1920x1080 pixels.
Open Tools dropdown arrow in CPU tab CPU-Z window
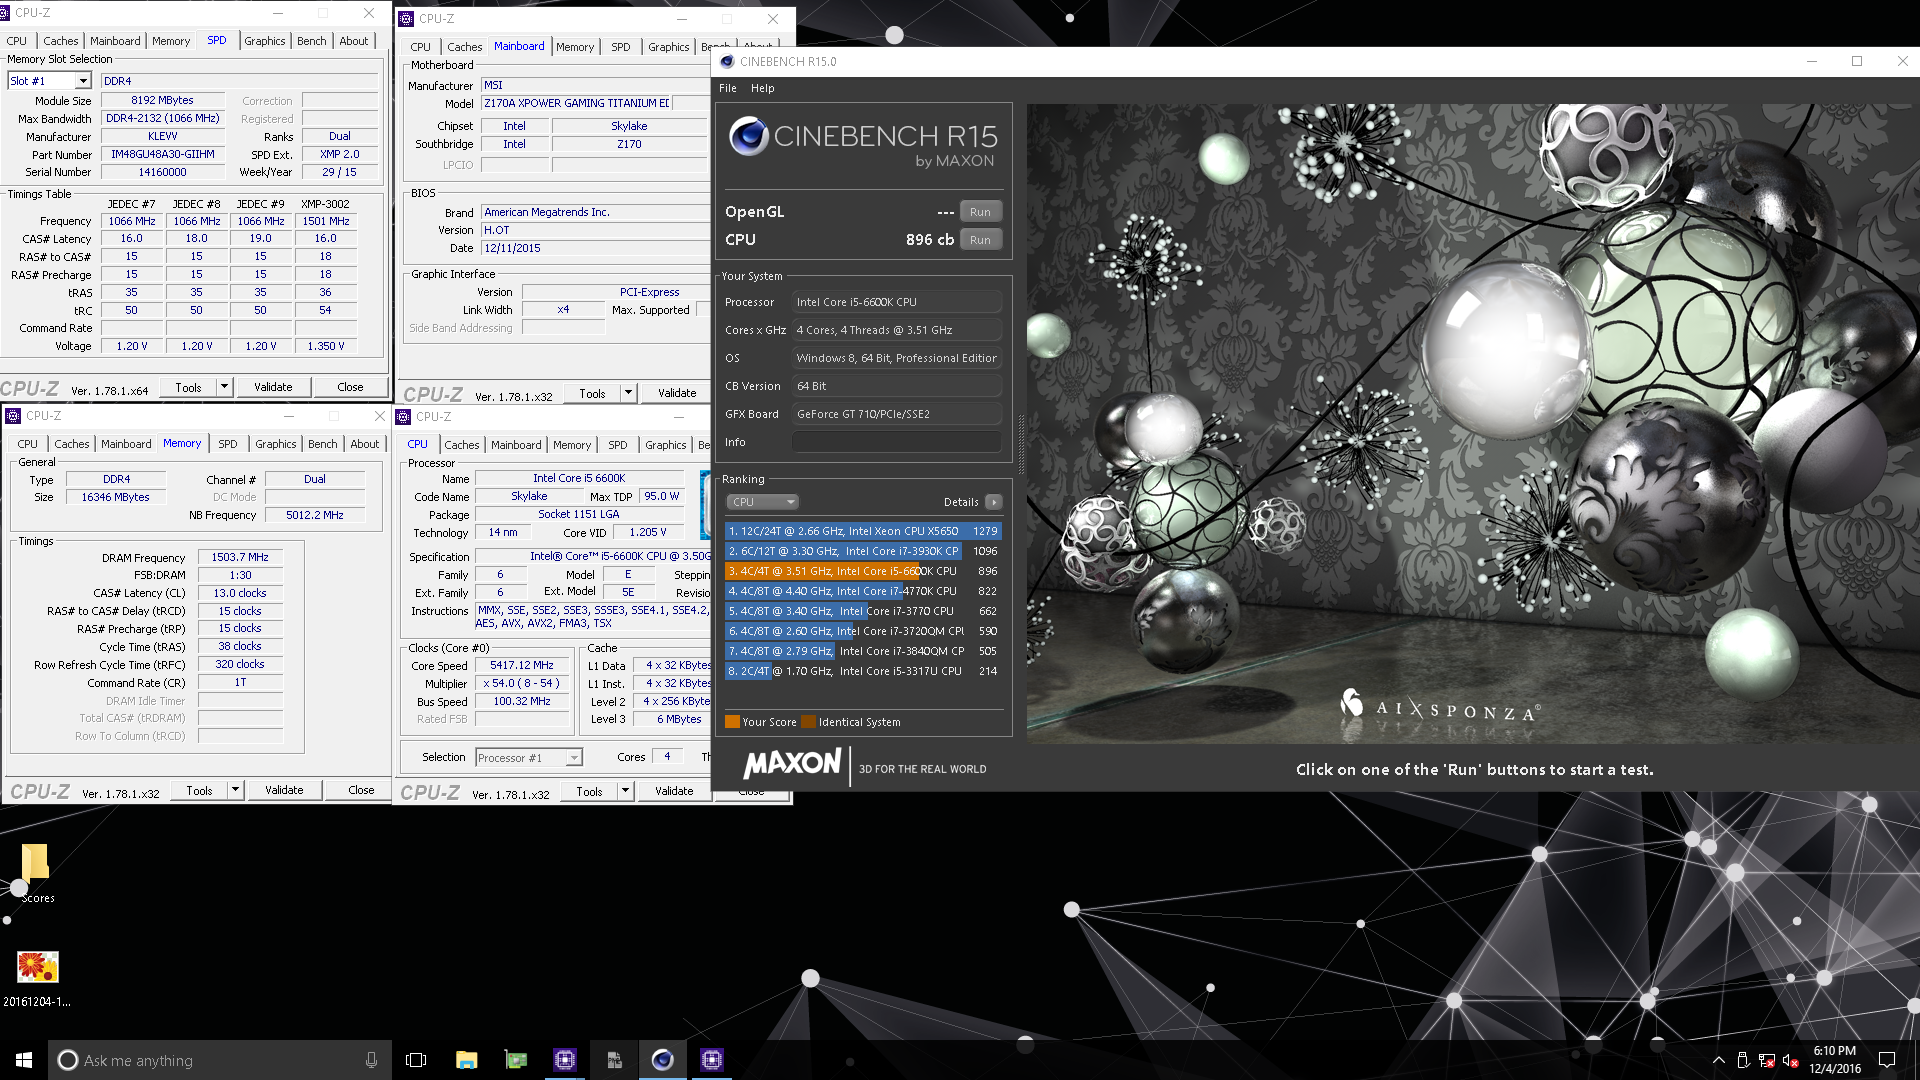(625, 791)
